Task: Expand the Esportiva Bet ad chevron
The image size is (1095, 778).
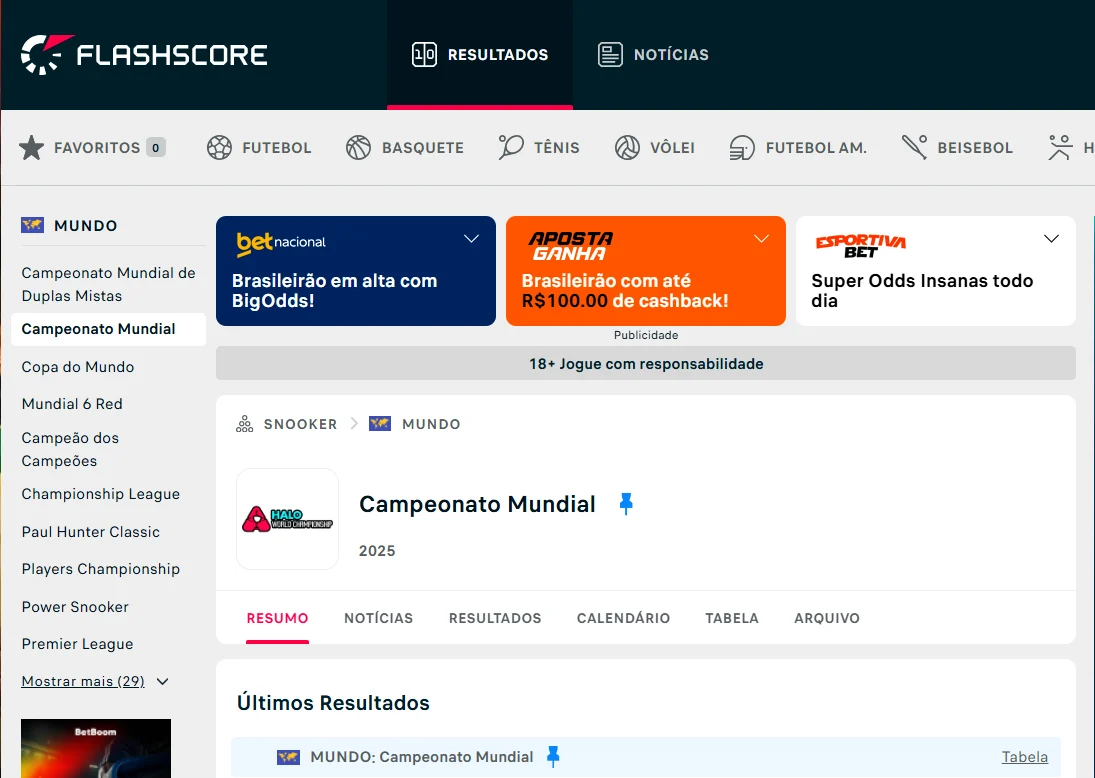Action: click(x=1051, y=239)
